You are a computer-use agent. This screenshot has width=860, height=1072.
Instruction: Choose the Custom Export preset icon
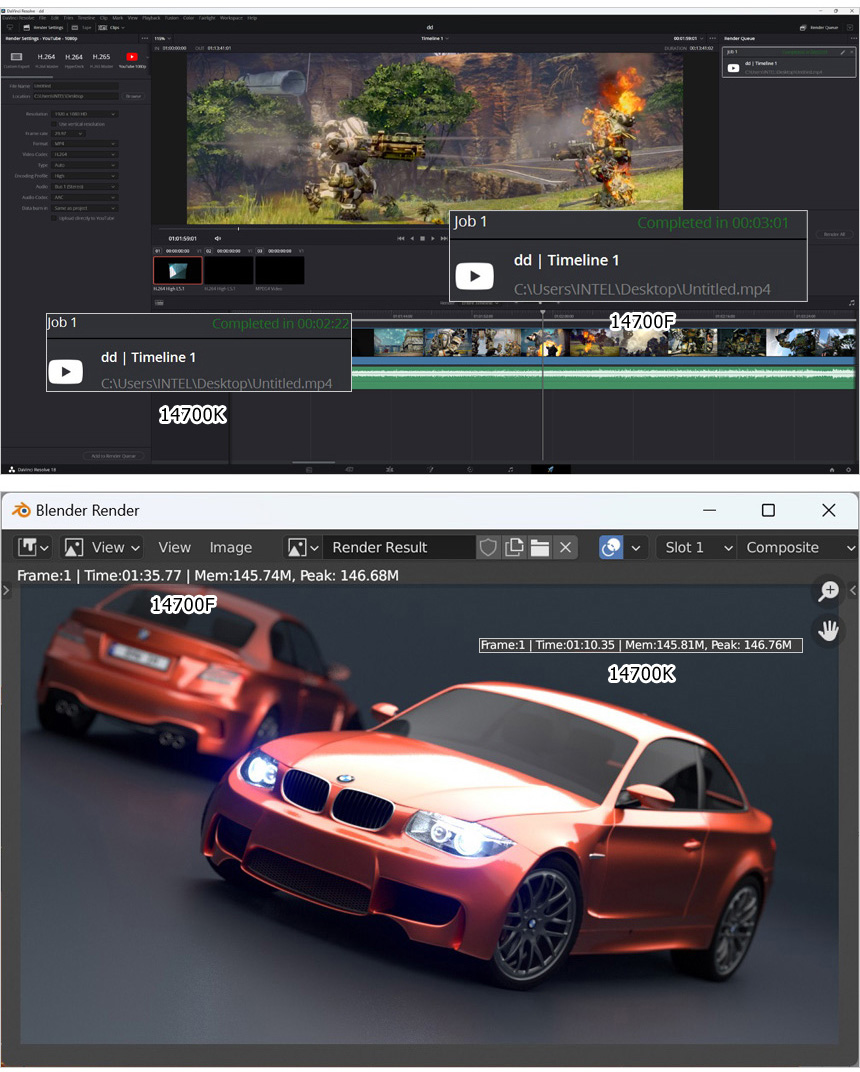tap(16, 58)
